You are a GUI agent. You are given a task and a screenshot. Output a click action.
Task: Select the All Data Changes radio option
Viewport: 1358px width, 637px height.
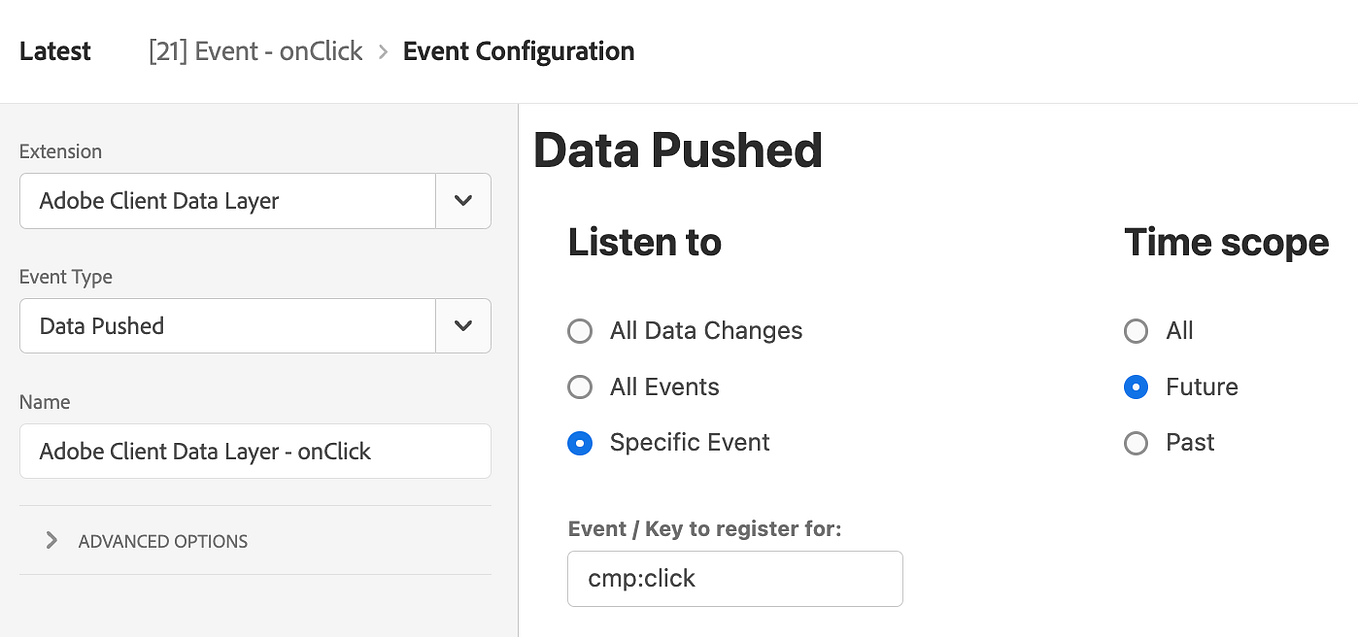580,331
